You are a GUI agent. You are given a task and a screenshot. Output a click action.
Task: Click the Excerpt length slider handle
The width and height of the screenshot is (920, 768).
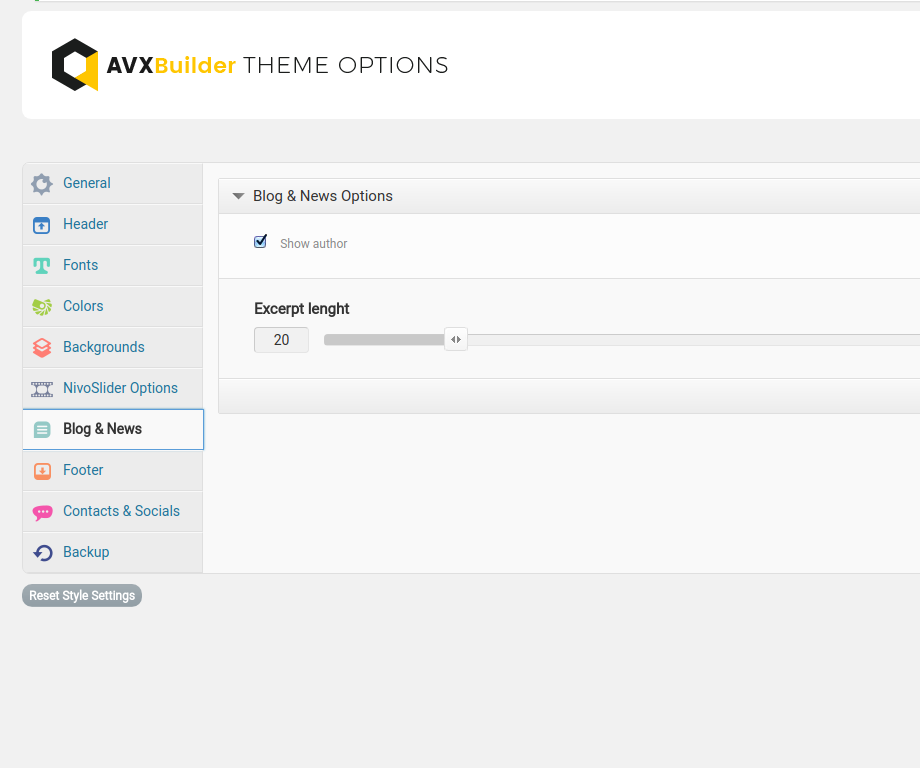tap(455, 340)
